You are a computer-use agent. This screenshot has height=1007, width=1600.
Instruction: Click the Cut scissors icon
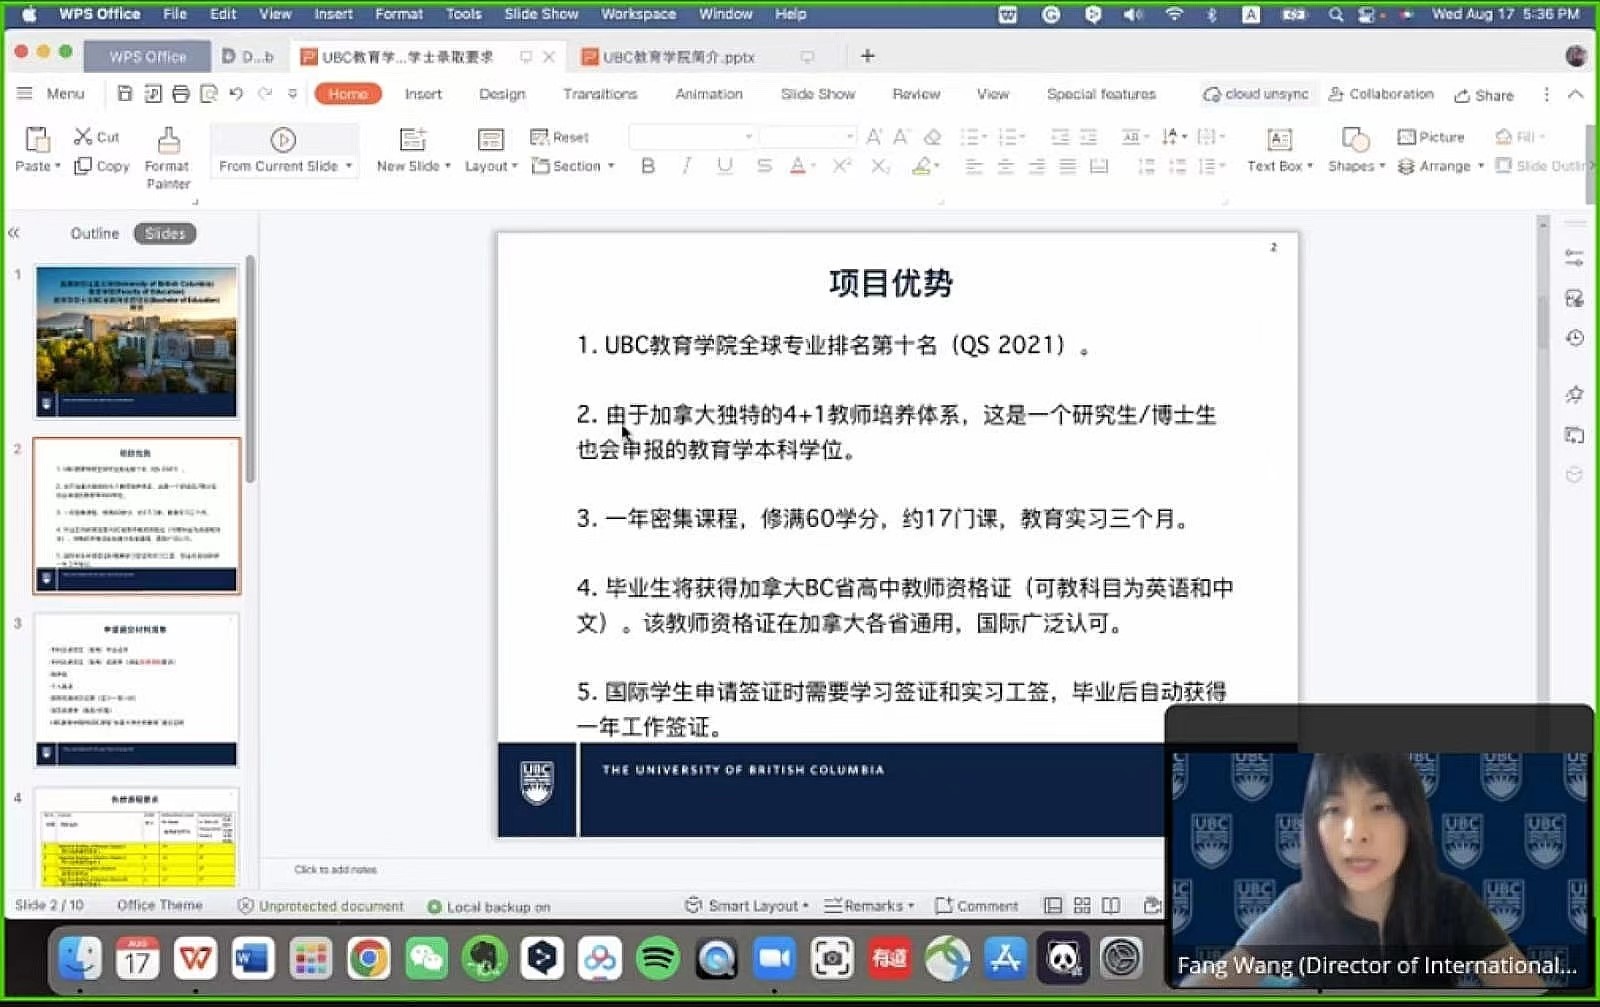tap(84, 137)
